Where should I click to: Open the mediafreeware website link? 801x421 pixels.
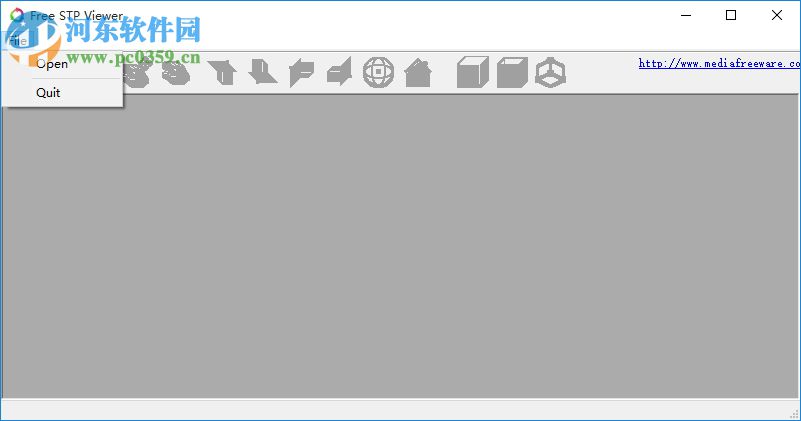(719, 63)
